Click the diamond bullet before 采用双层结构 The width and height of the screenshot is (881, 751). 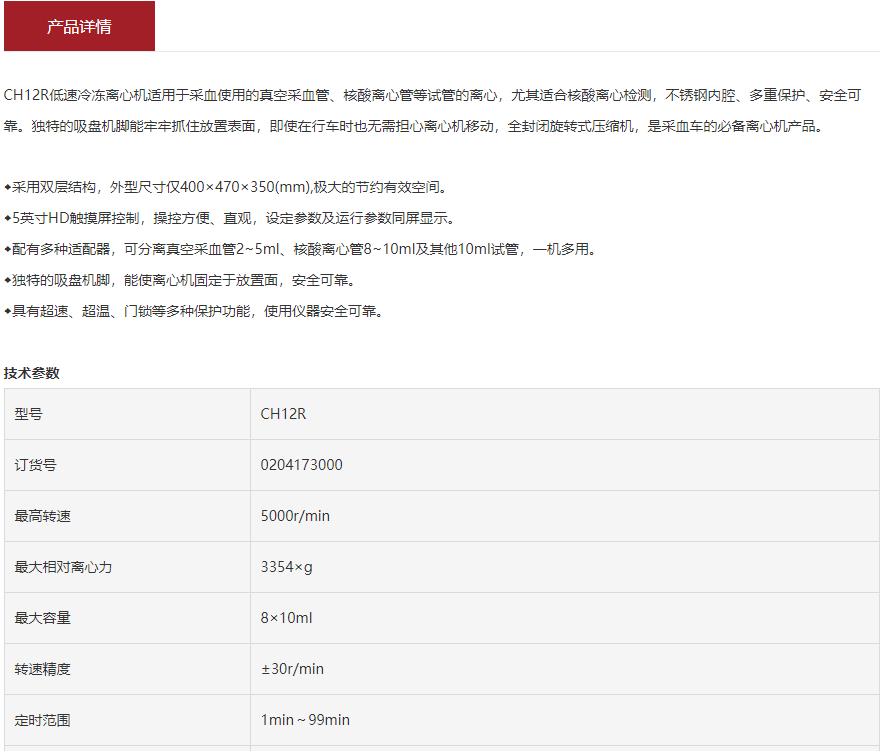(8, 187)
